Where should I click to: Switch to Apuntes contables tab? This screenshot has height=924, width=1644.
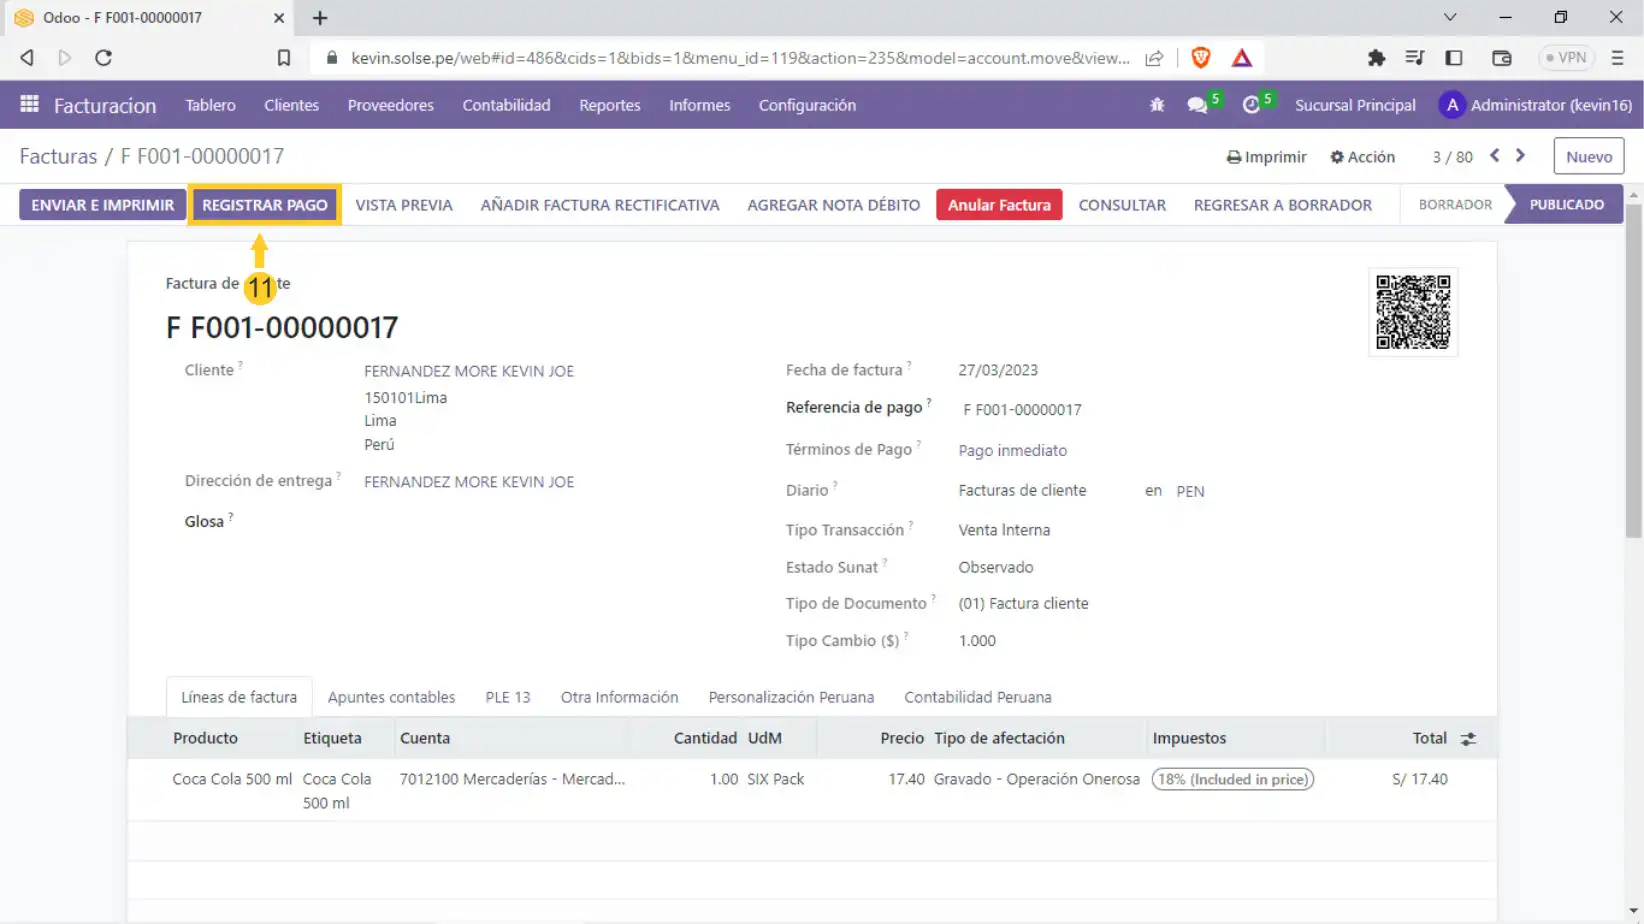click(x=391, y=697)
